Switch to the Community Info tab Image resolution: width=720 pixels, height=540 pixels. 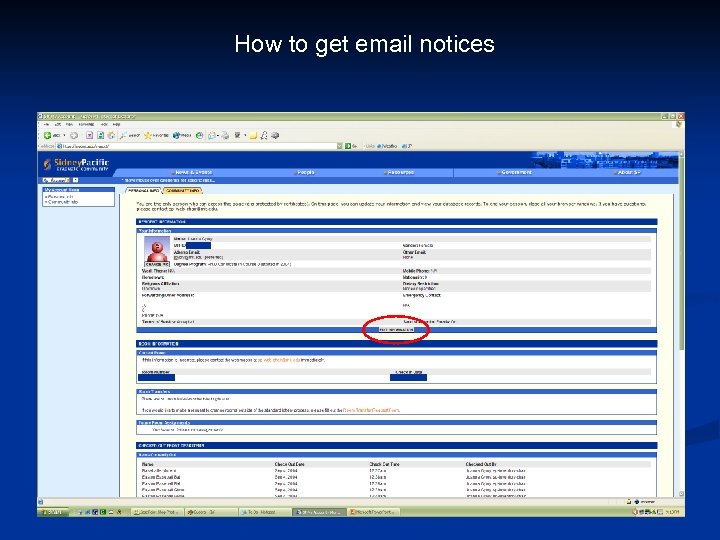point(182,191)
